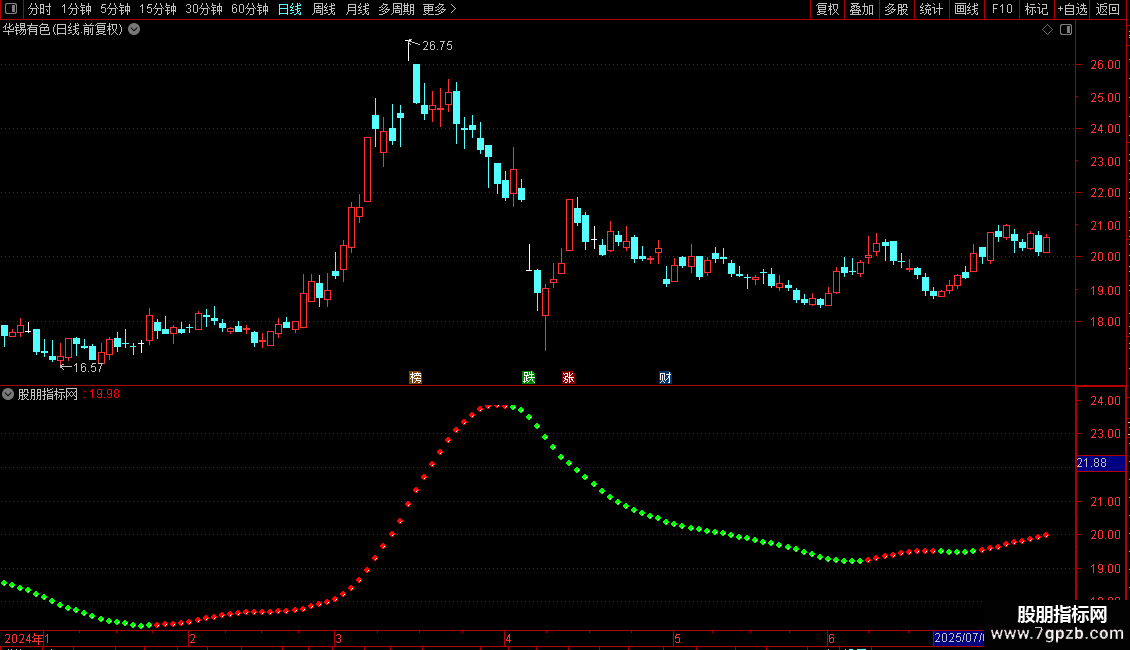Click the panel layout icon beside 分时
1130x650 pixels.
11,9
